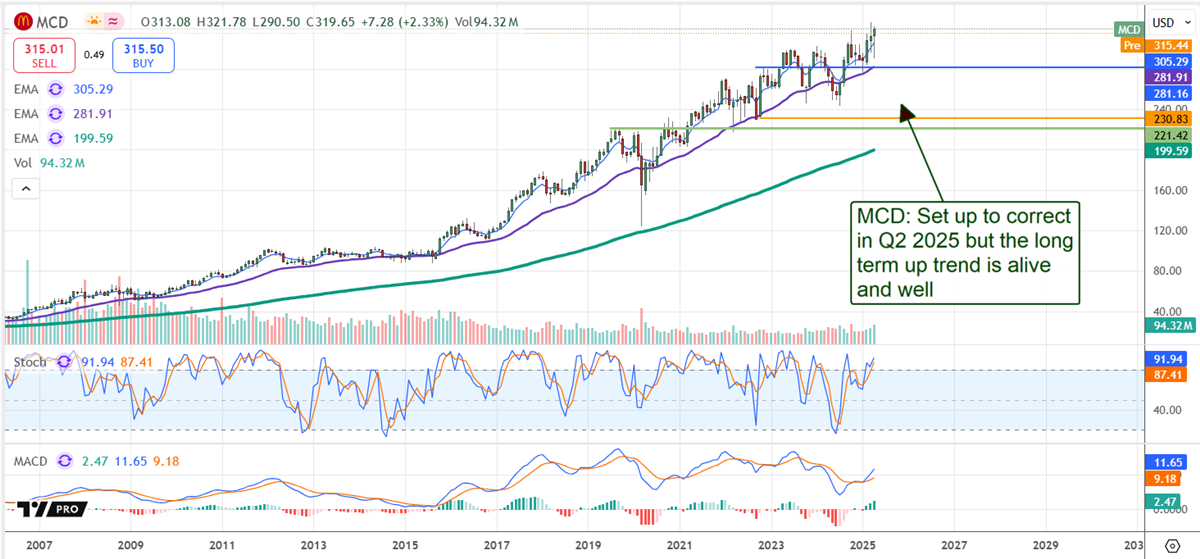Click the blue 281.16 price-axis label
This screenshot has width=1200, height=559.
pyautogui.click(x=1168, y=93)
